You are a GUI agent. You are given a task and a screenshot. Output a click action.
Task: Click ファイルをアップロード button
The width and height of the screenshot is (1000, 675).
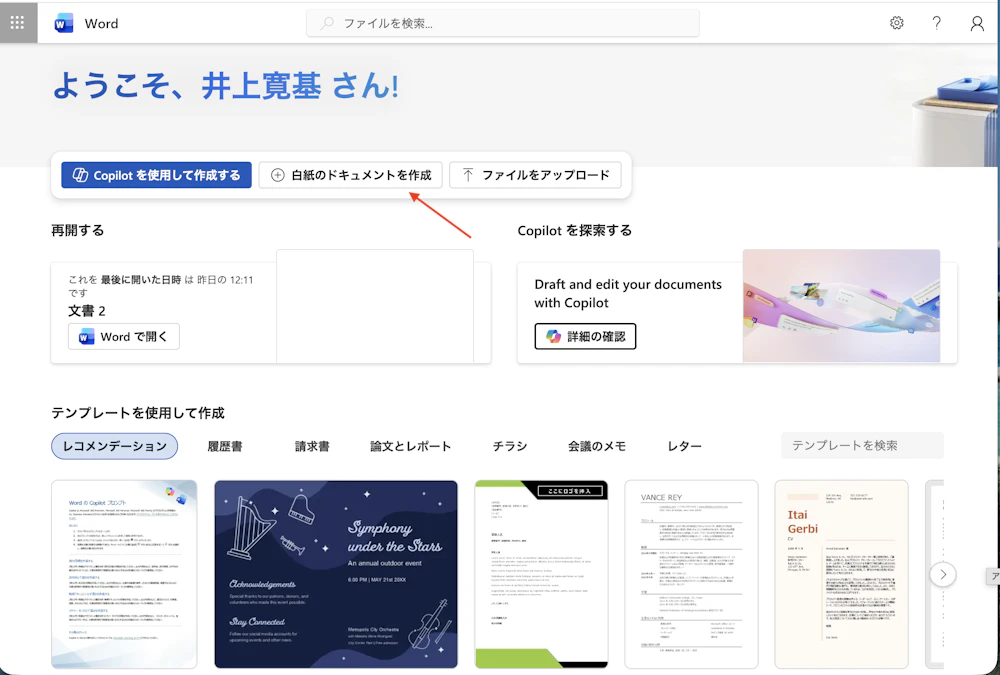coord(535,175)
